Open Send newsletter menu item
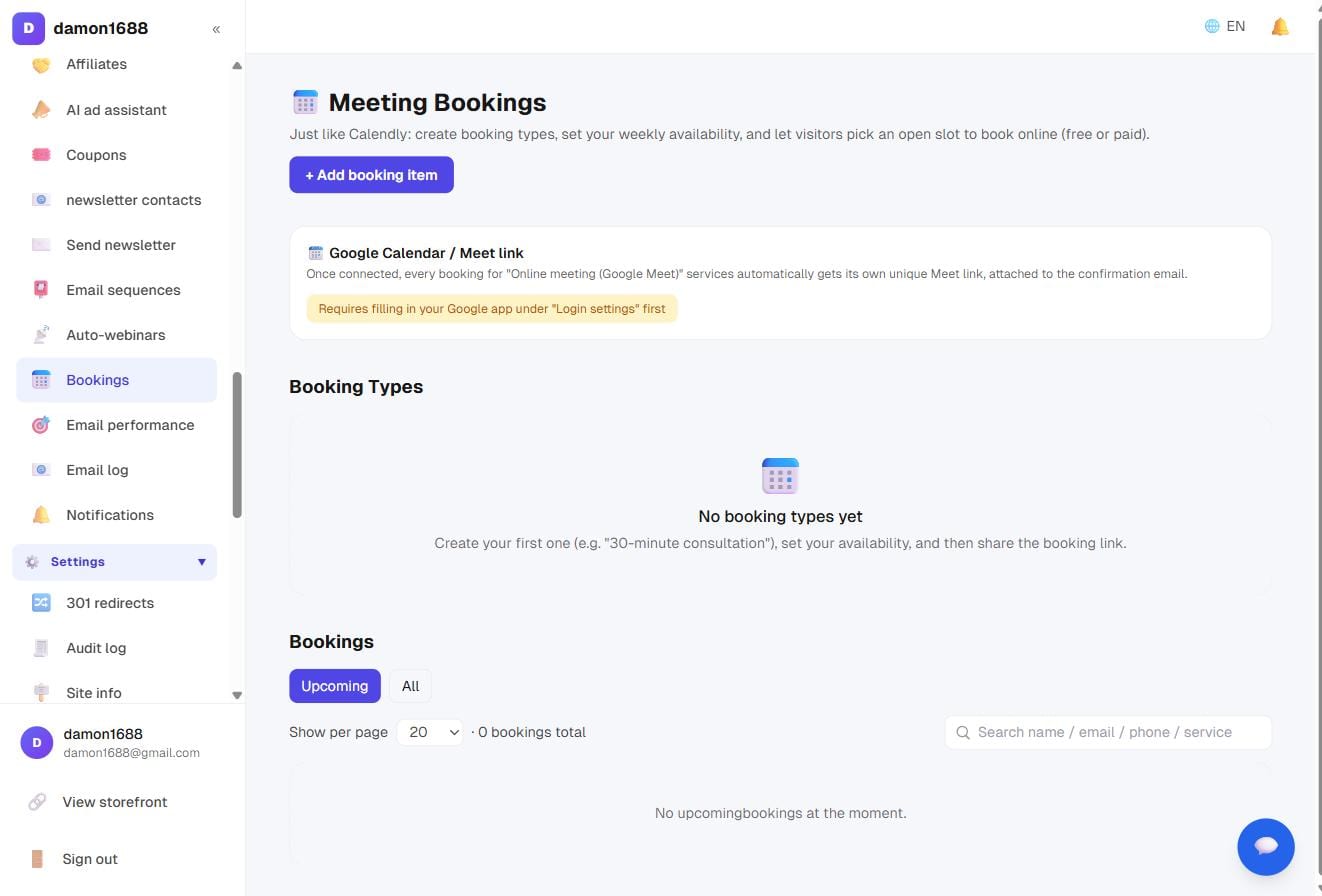Image resolution: width=1322 pixels, height=896 pixels. pyautogui.click(x=116, y=245)
